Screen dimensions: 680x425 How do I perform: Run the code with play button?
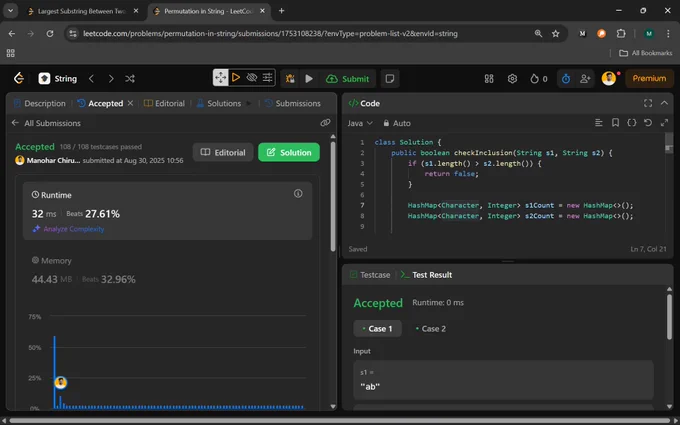tap(309, 78)
